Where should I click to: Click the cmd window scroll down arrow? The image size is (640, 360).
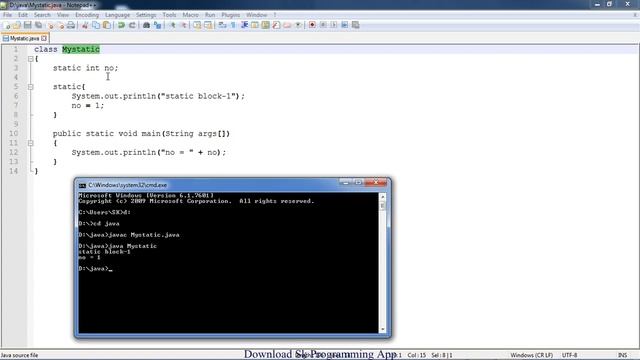[x=383, y=329]
